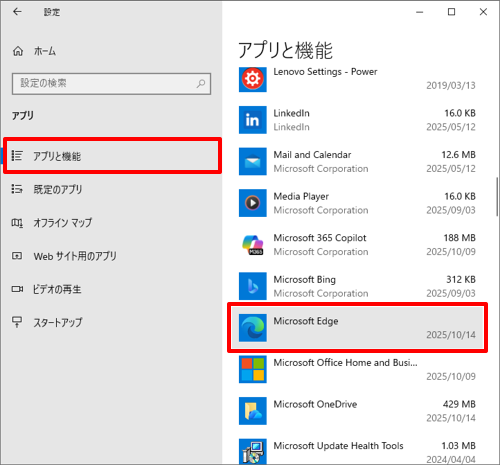Select Microsoft Update Health Tools name
This screenshot has height=465, width=500.
coord(338,446)
